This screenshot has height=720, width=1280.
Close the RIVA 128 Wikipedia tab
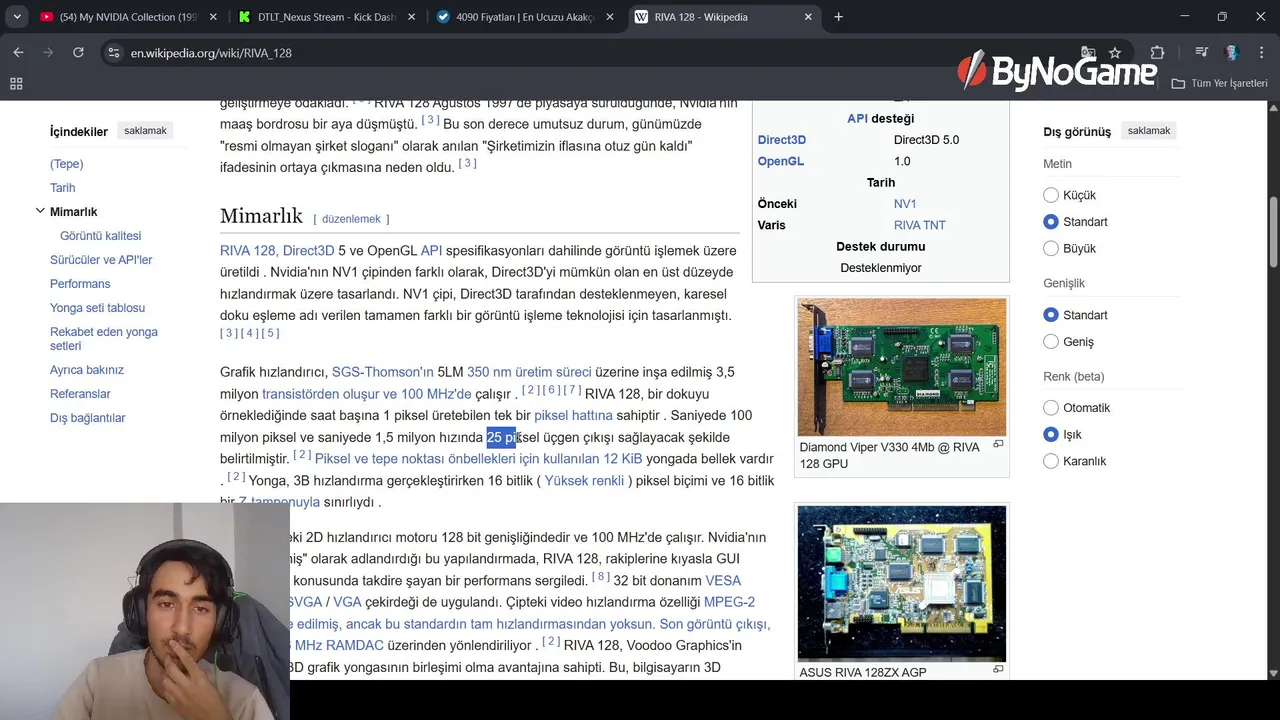(x=808, y=17)
